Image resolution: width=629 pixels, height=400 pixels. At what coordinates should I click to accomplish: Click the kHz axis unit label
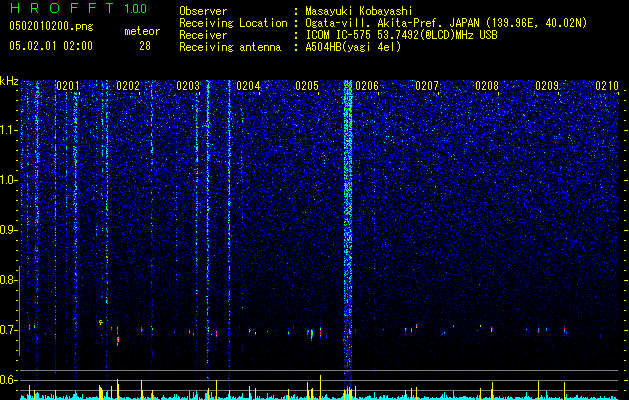pos(9,81)
